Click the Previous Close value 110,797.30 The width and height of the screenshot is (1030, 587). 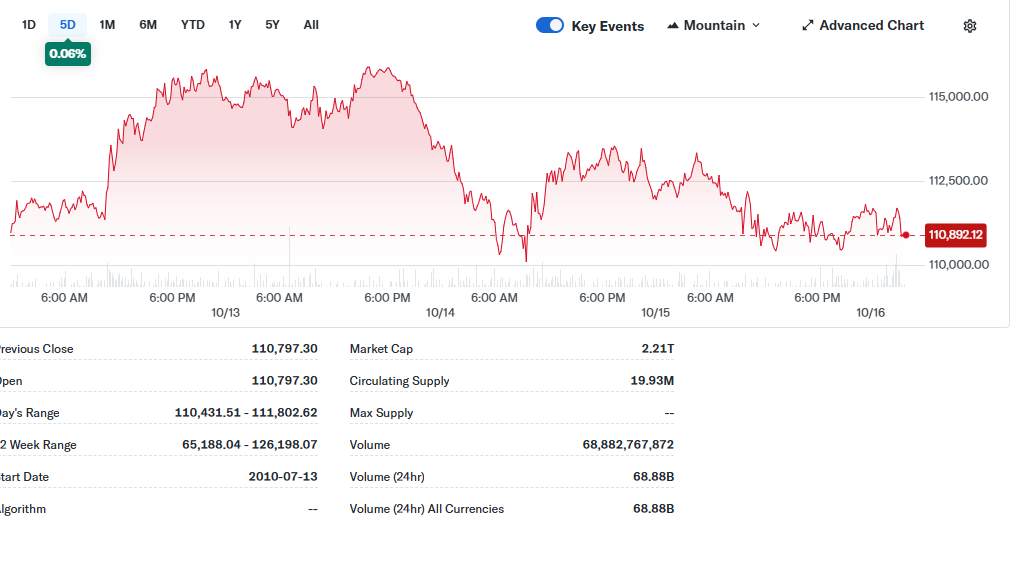click(x=284, y=349)
